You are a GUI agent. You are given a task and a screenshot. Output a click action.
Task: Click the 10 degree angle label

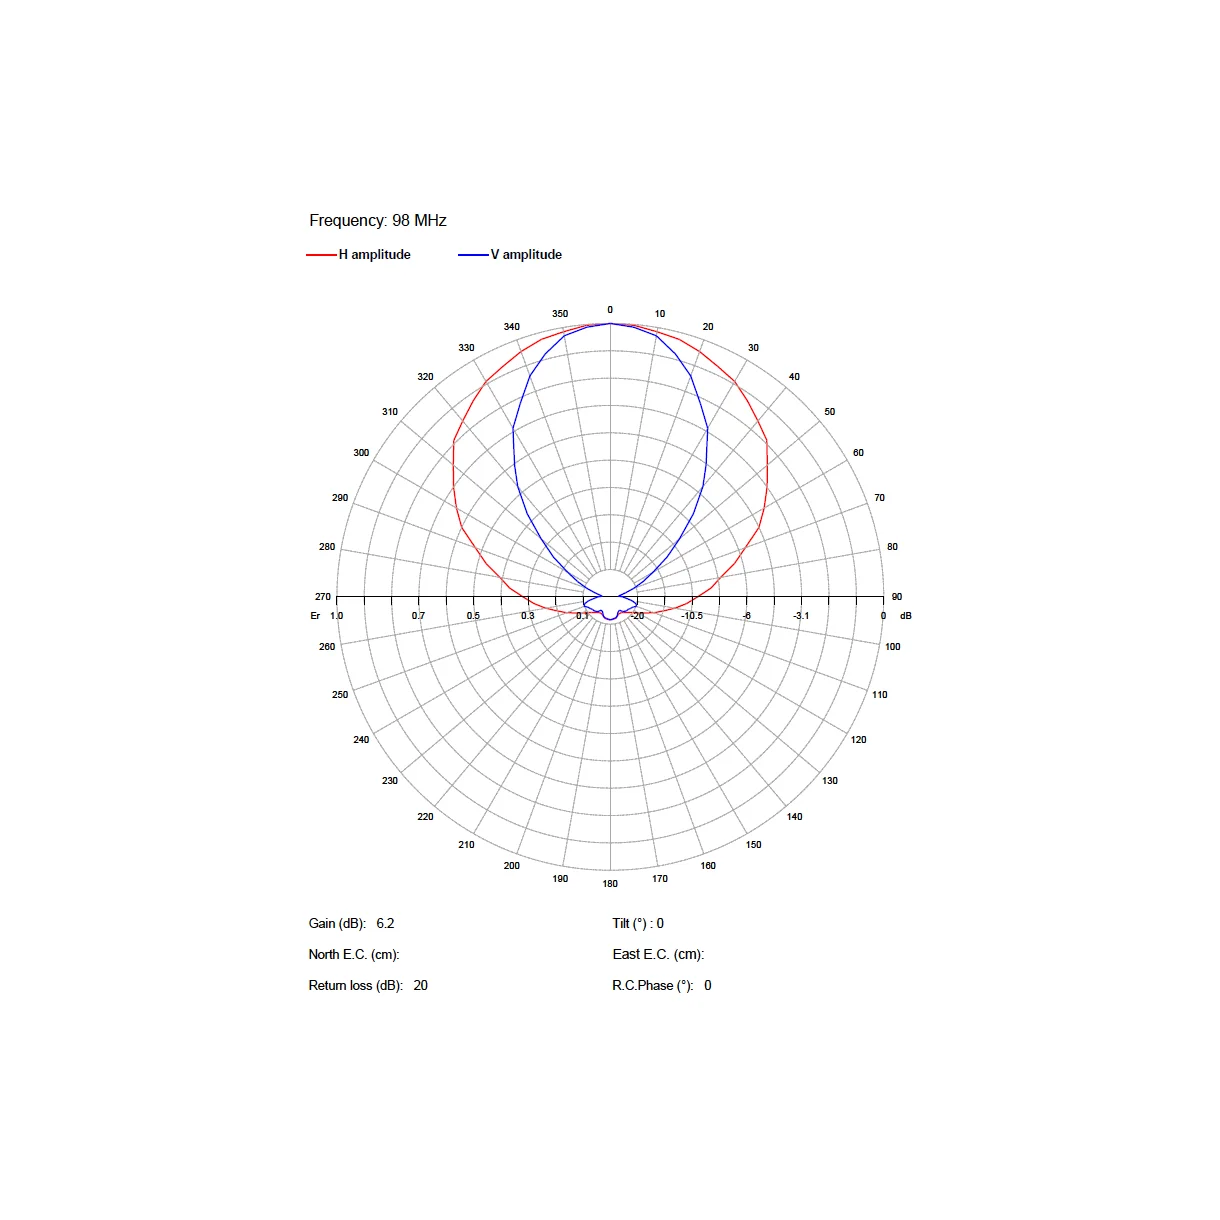[660, 314]
